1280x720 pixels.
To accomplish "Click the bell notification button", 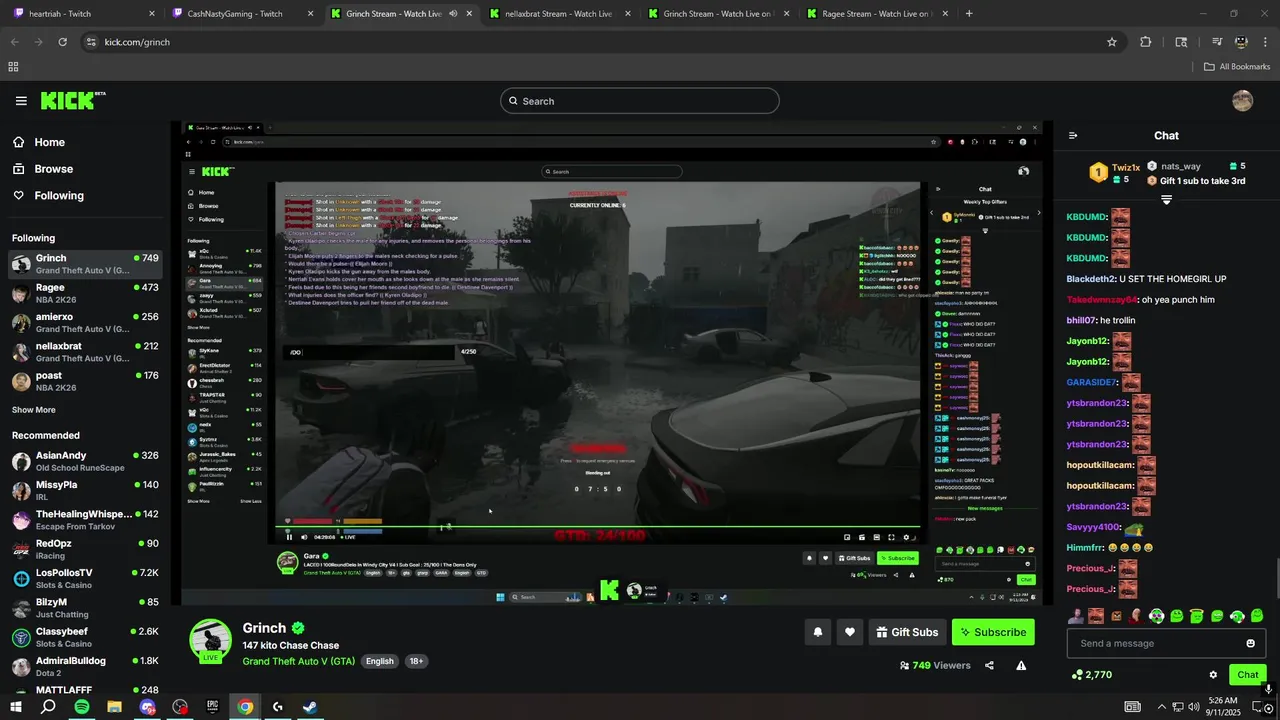I will [x=817, y=632].
